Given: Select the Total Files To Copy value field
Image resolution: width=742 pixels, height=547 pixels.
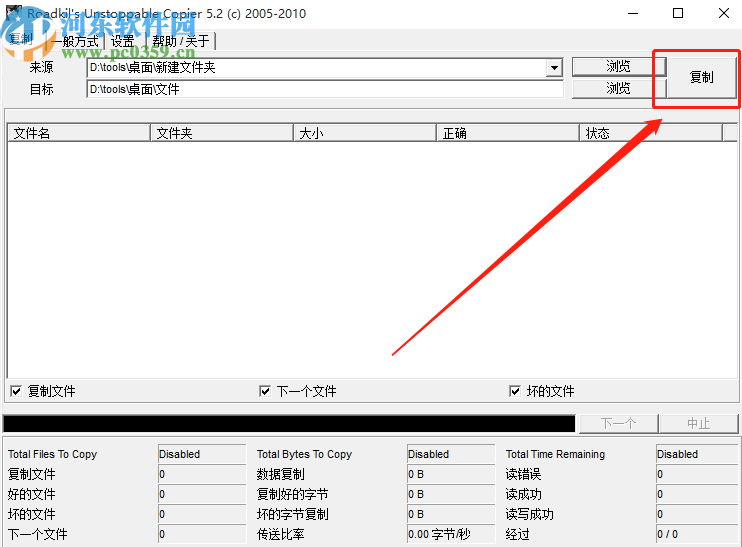Looking at the screenshot, I should 202,454.
